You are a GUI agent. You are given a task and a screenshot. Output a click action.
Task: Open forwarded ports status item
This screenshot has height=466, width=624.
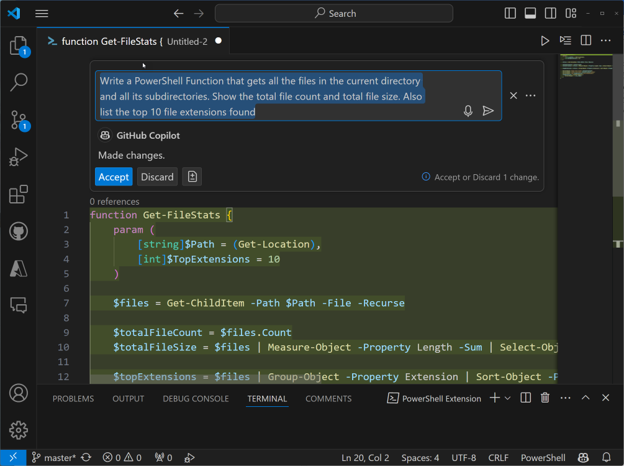tap(164, 458)
